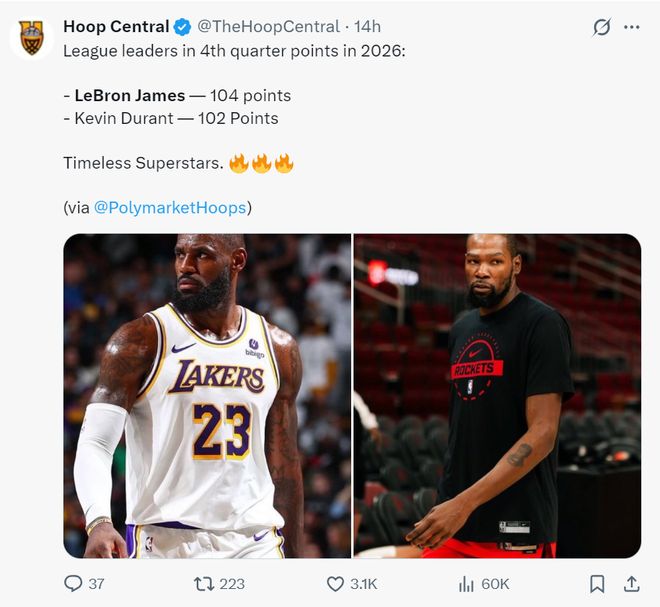Image resolution: width=660 pixels, height=607 pixels.
Task: Open the three-dot more options menu
Action: pos(631,27)
